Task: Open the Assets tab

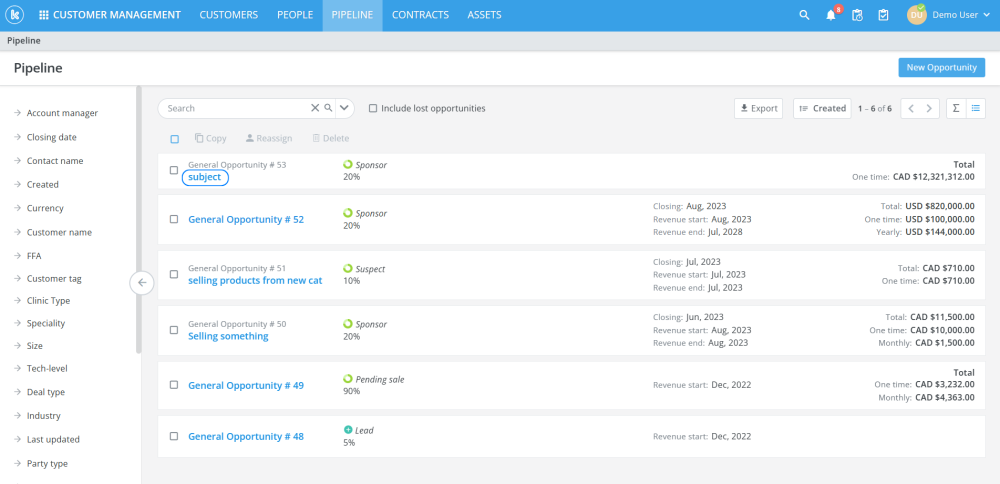Action: pos(485,15)
